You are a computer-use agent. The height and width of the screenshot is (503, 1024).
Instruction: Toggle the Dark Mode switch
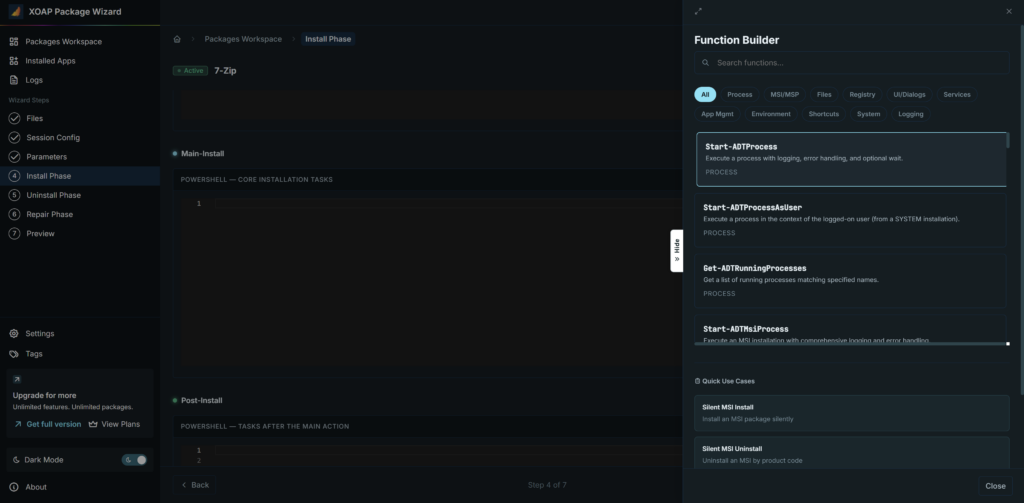pos(134,460)
